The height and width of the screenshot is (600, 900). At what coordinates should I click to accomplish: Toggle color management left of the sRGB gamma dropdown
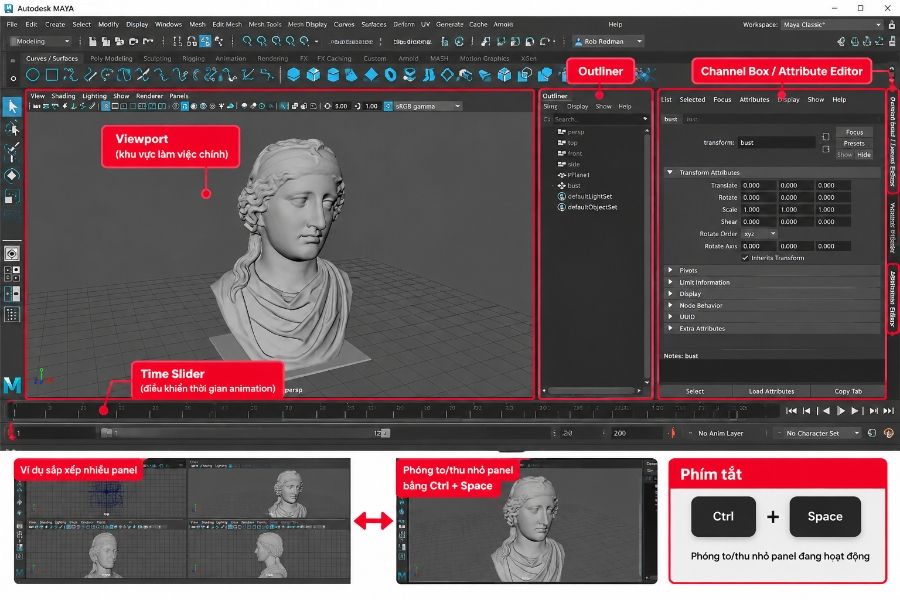388,106
